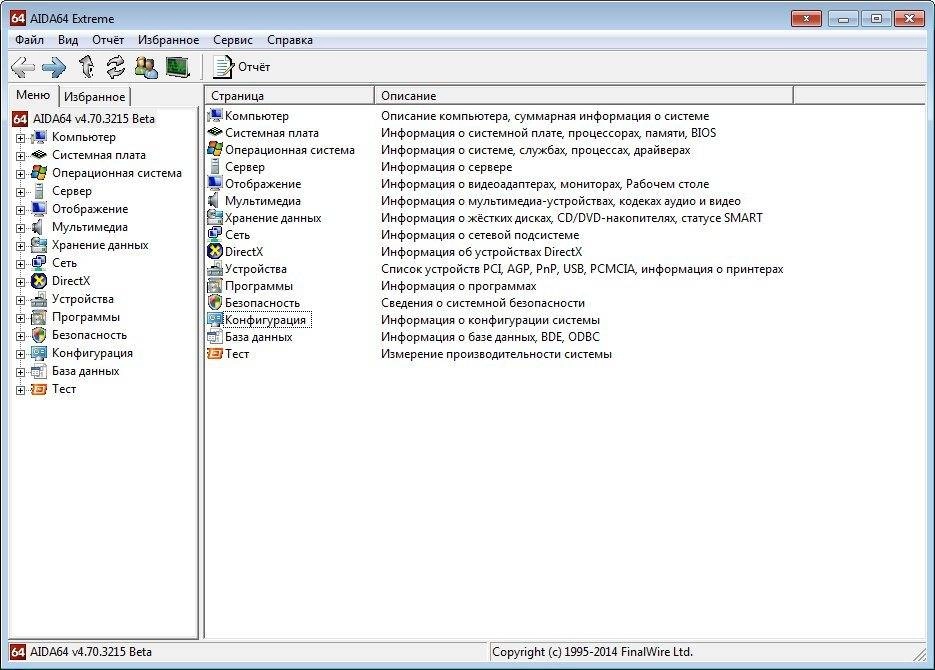Click the AIDA64 logo in status bar

(18, 652)
